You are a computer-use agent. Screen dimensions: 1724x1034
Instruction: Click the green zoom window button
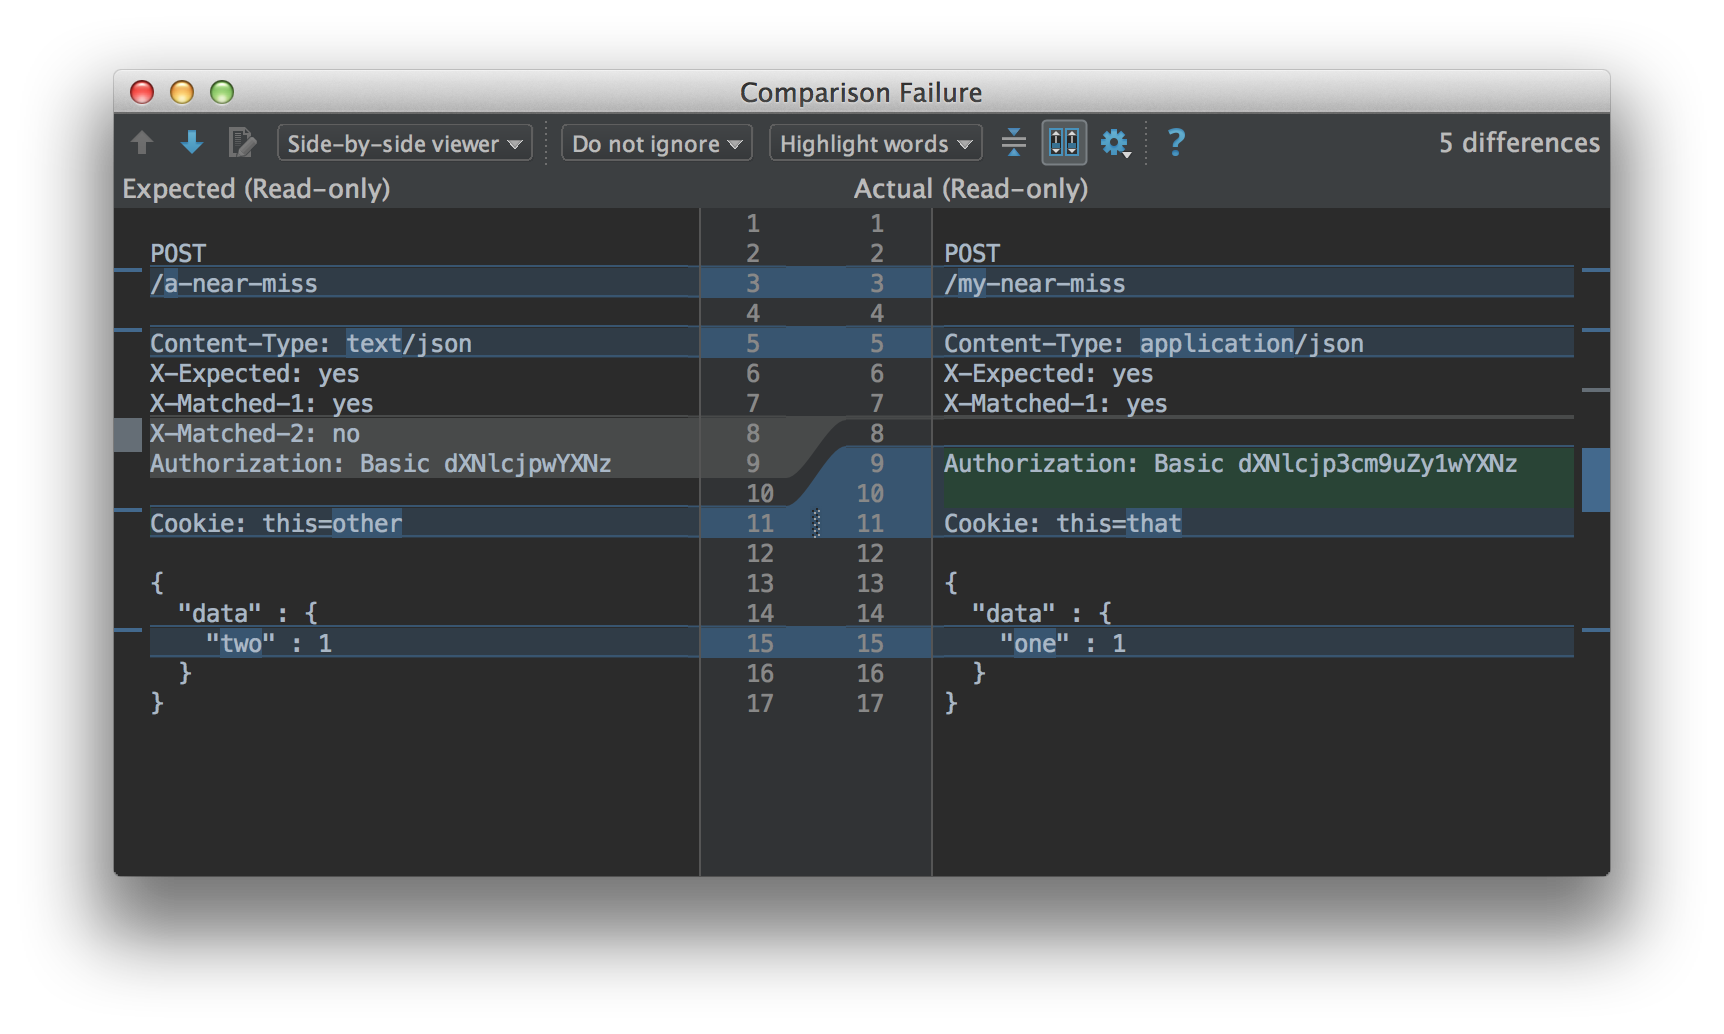pos(222,93)
